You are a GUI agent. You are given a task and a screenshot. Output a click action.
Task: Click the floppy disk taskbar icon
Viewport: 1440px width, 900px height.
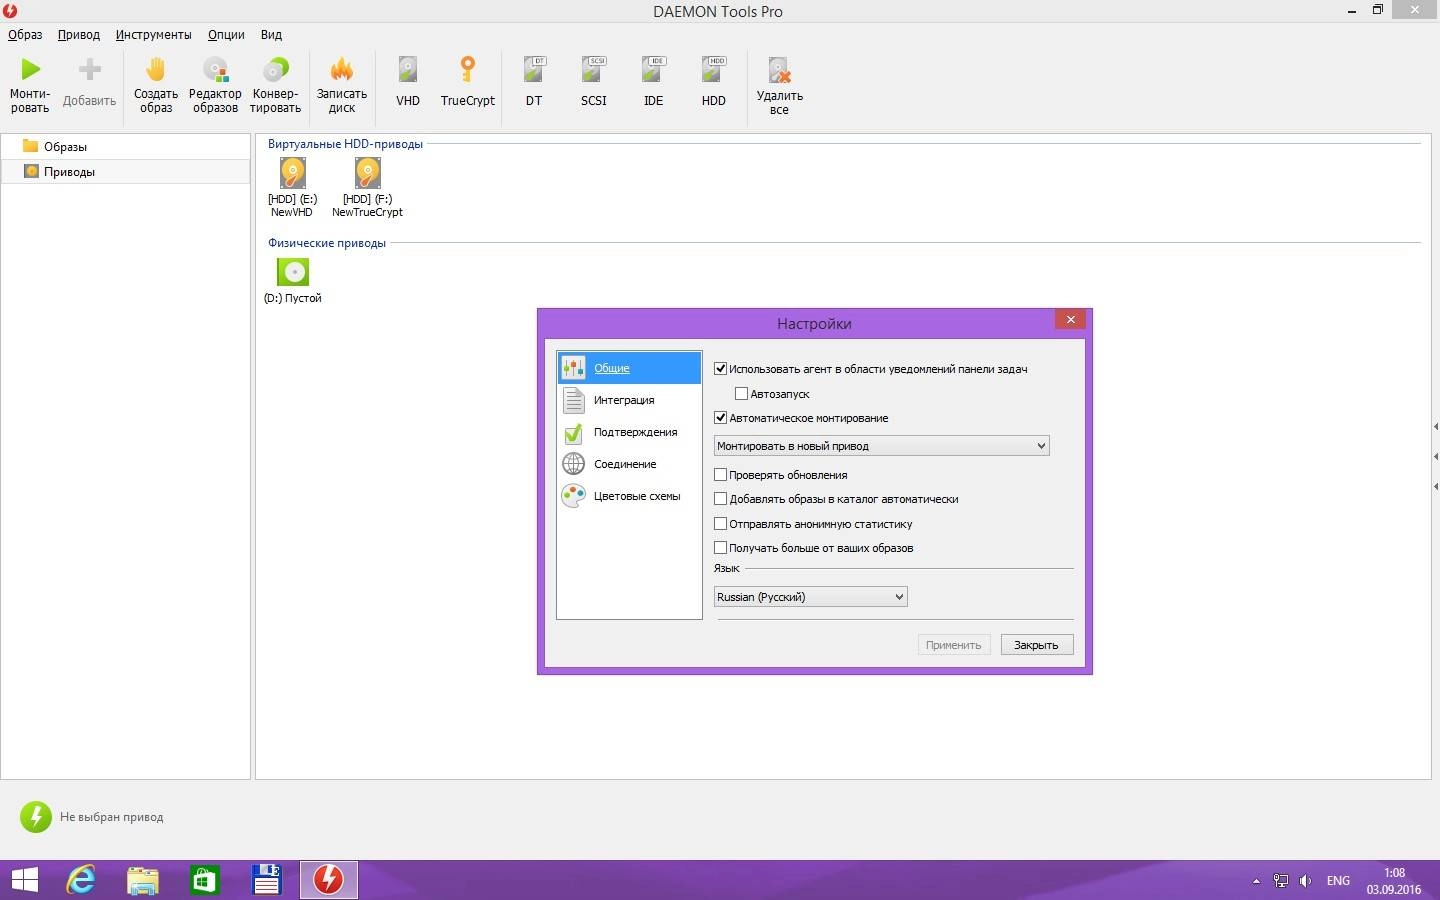point(267,880)
